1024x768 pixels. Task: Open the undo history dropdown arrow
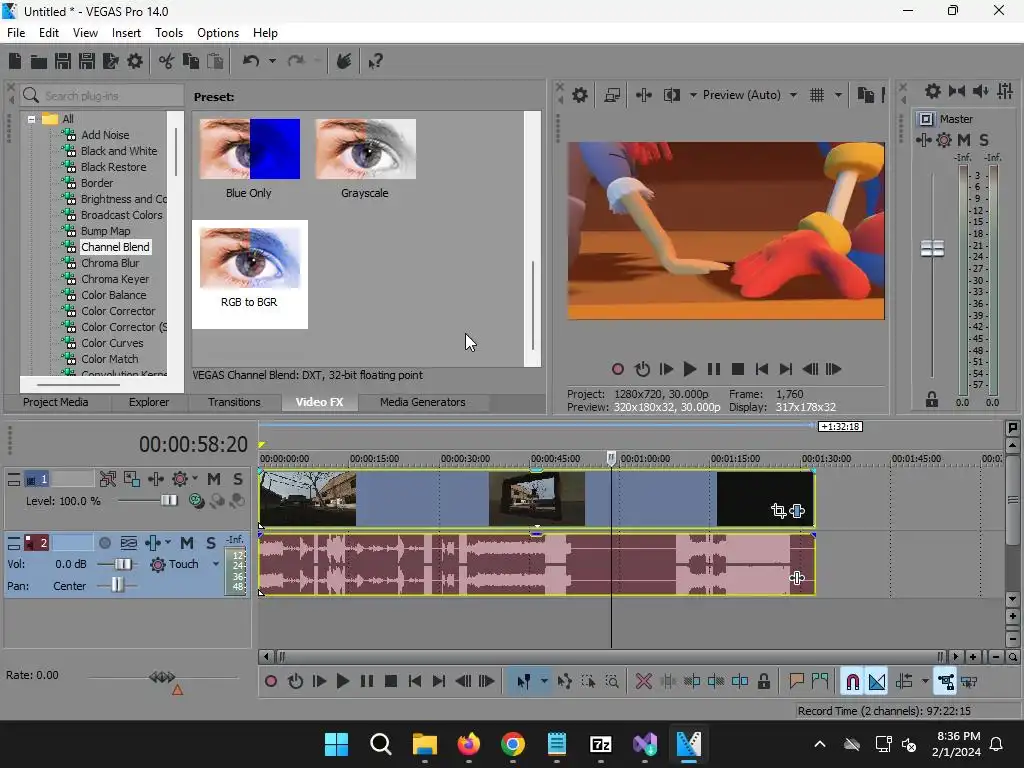272,61
